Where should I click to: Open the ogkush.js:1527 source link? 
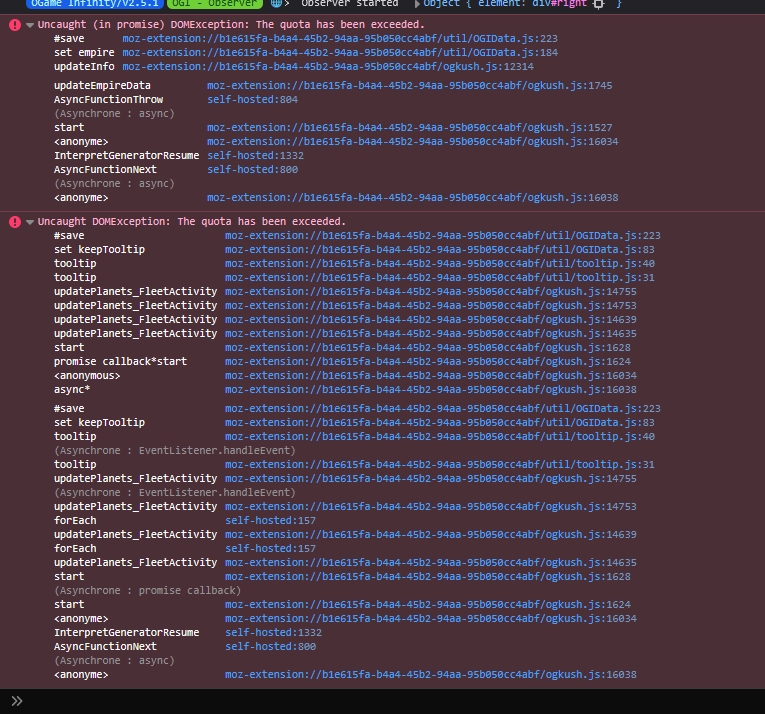409,128
